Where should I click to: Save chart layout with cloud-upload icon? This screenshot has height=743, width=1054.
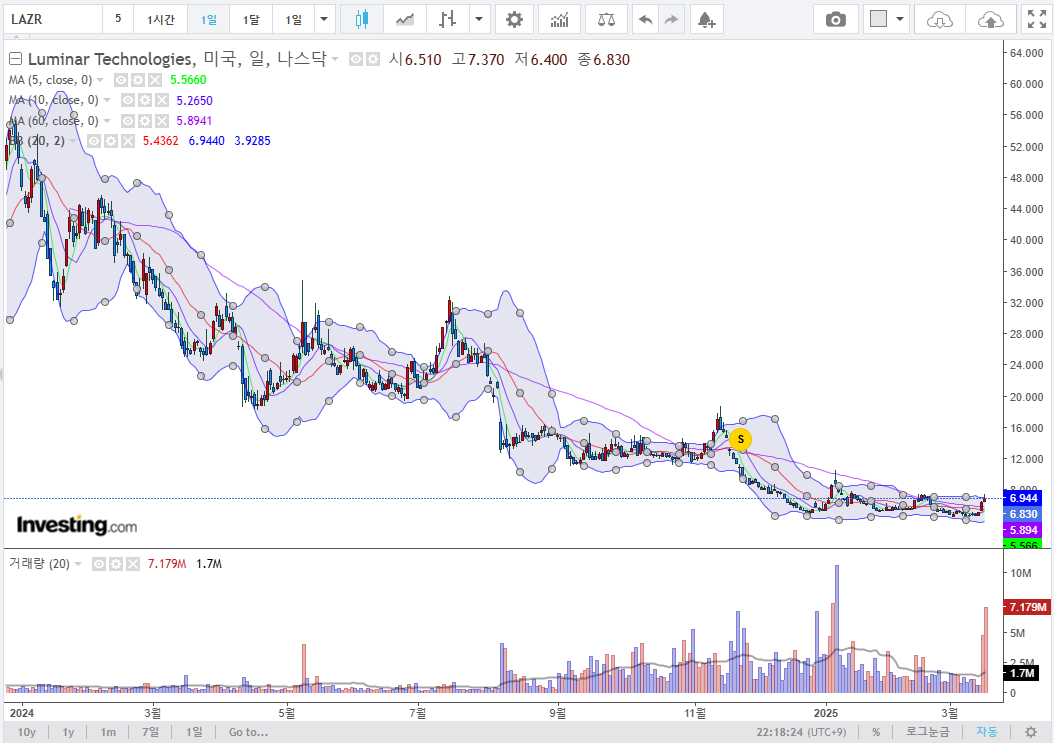[x=990, y=19]
